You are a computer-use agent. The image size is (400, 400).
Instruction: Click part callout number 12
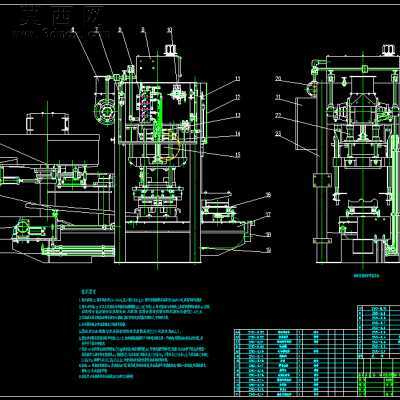(x=237, y=97)
